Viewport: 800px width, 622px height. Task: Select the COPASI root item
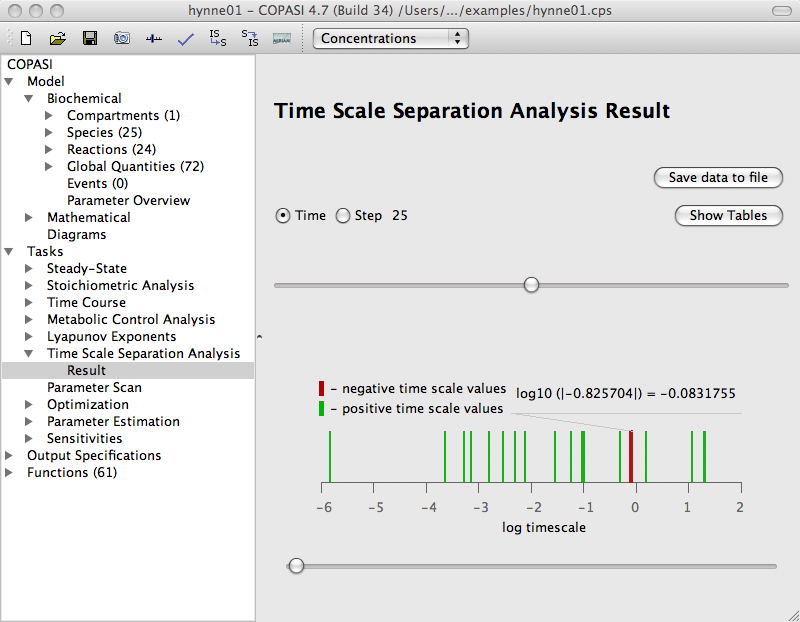(30, 64)
